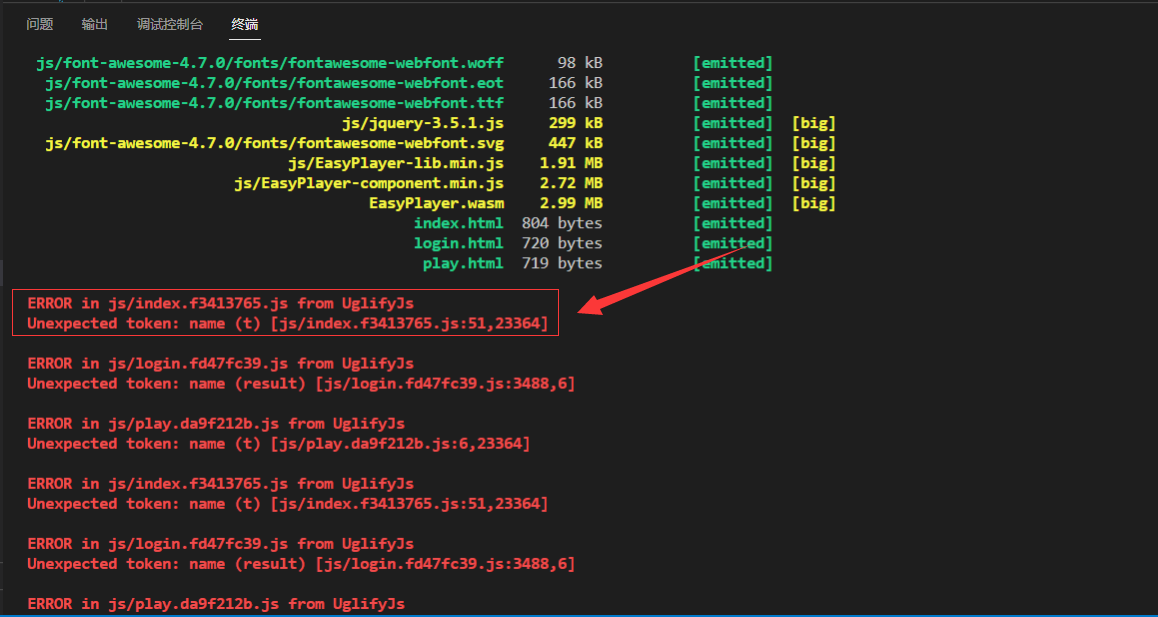Click [big] flag on EasyPlayer-component.min.js row
The image size is (1158, 617).
coord(814,183)
